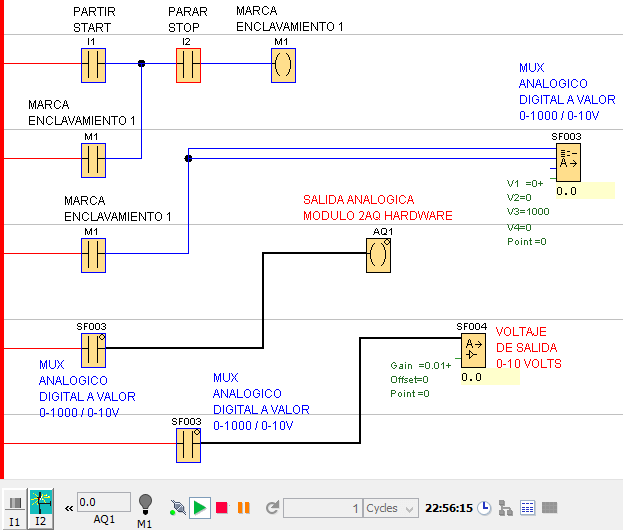This screenshot has height=530, width=625.
Task: Click the 'PARAR STOP' label
Action: click(188, 20)
